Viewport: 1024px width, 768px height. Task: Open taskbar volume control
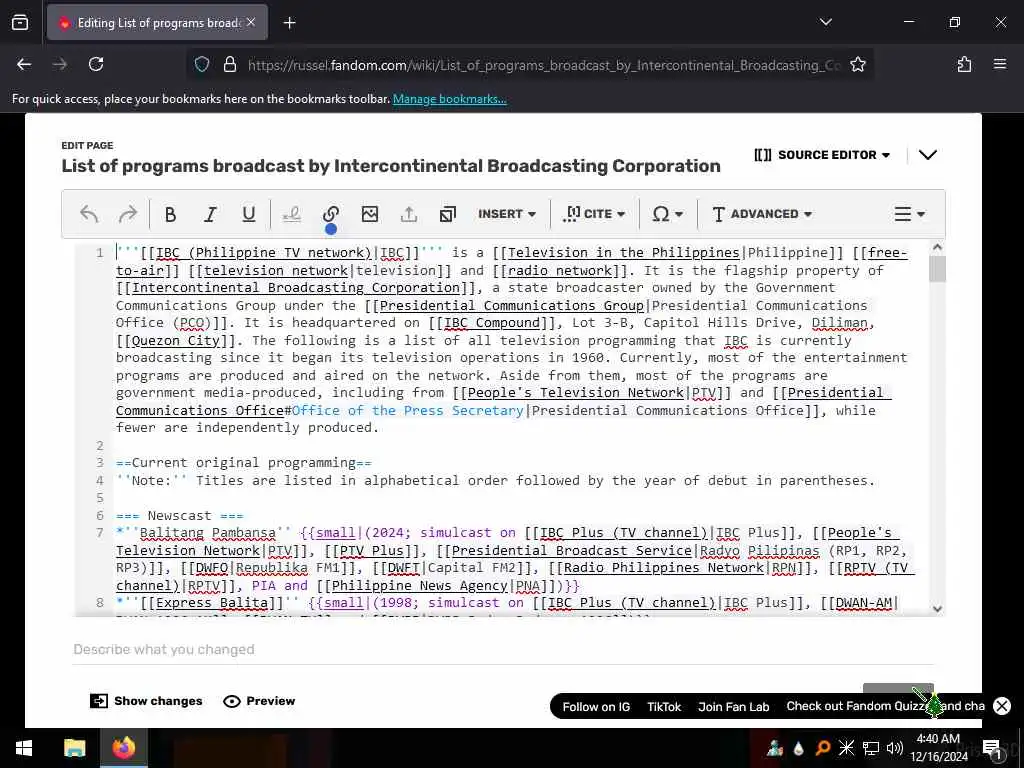coord(895,748)
